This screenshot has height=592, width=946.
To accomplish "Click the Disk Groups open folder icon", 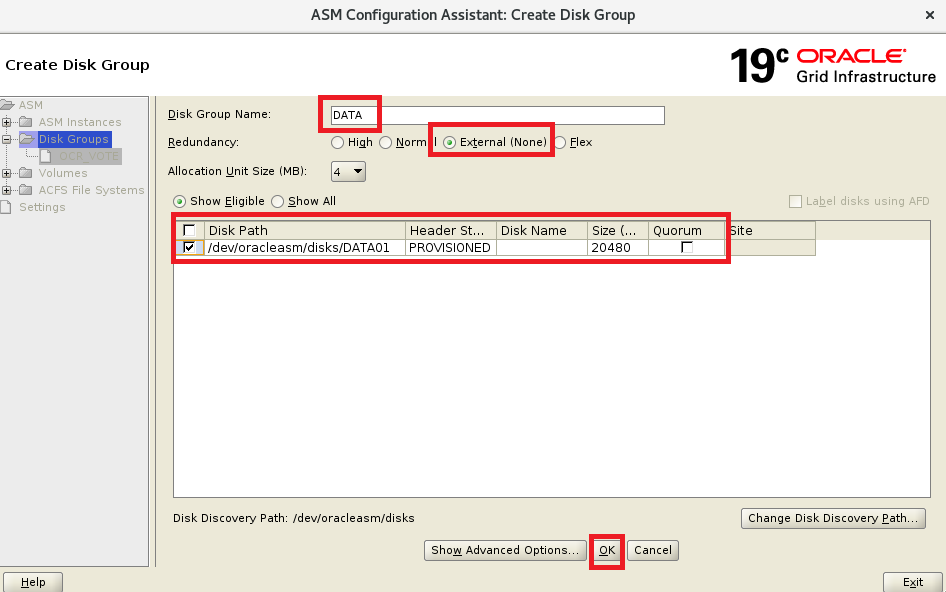I will click(x=27, y=139).
